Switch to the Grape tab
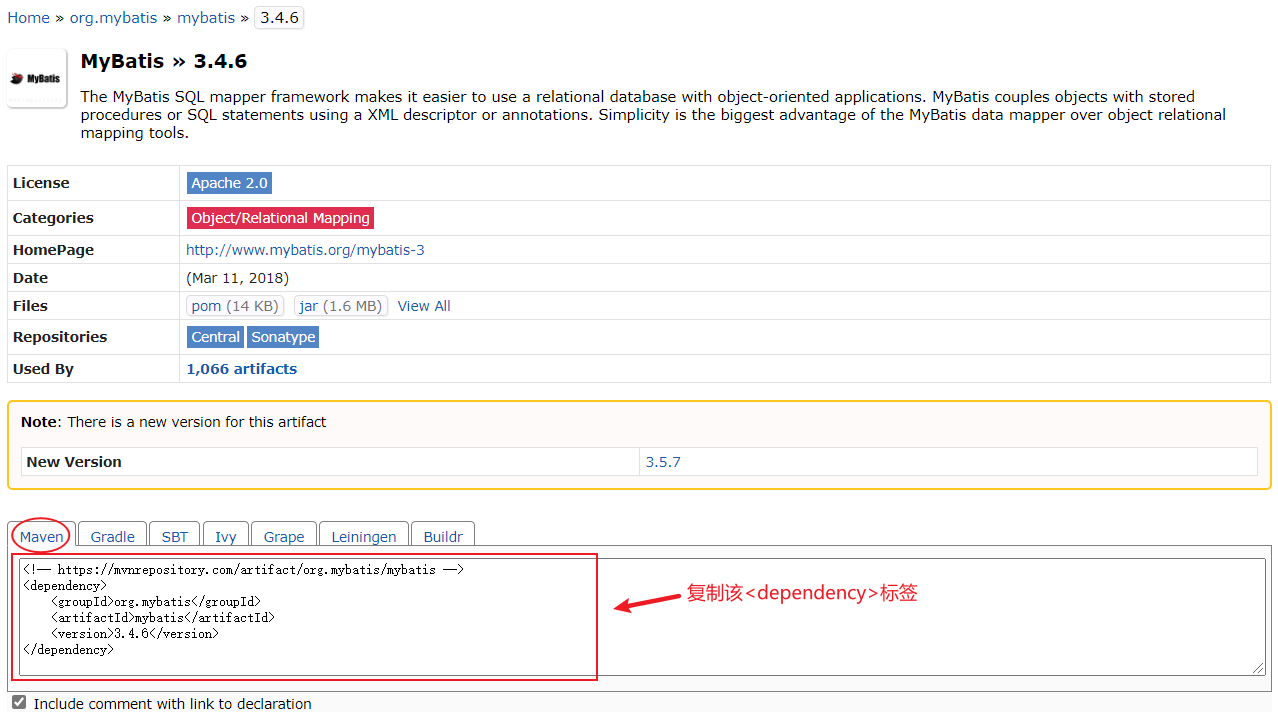 tap(284, 536)
